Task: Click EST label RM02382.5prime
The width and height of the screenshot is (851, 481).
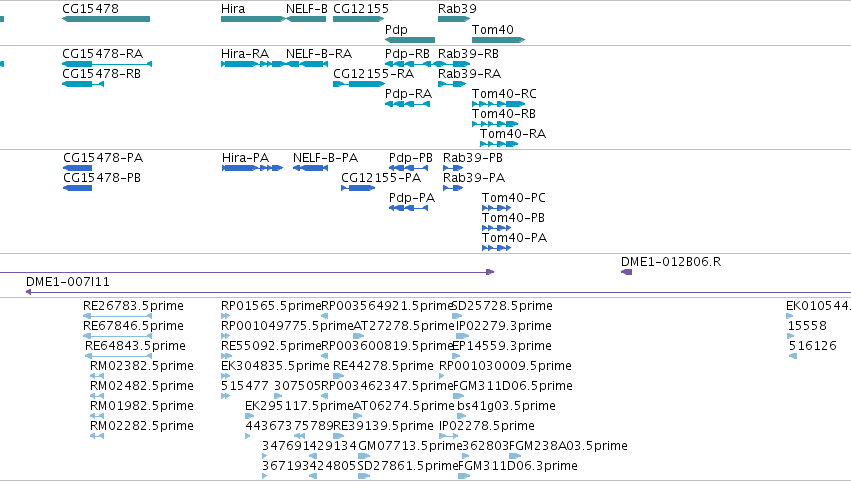Action: [142, 366]
